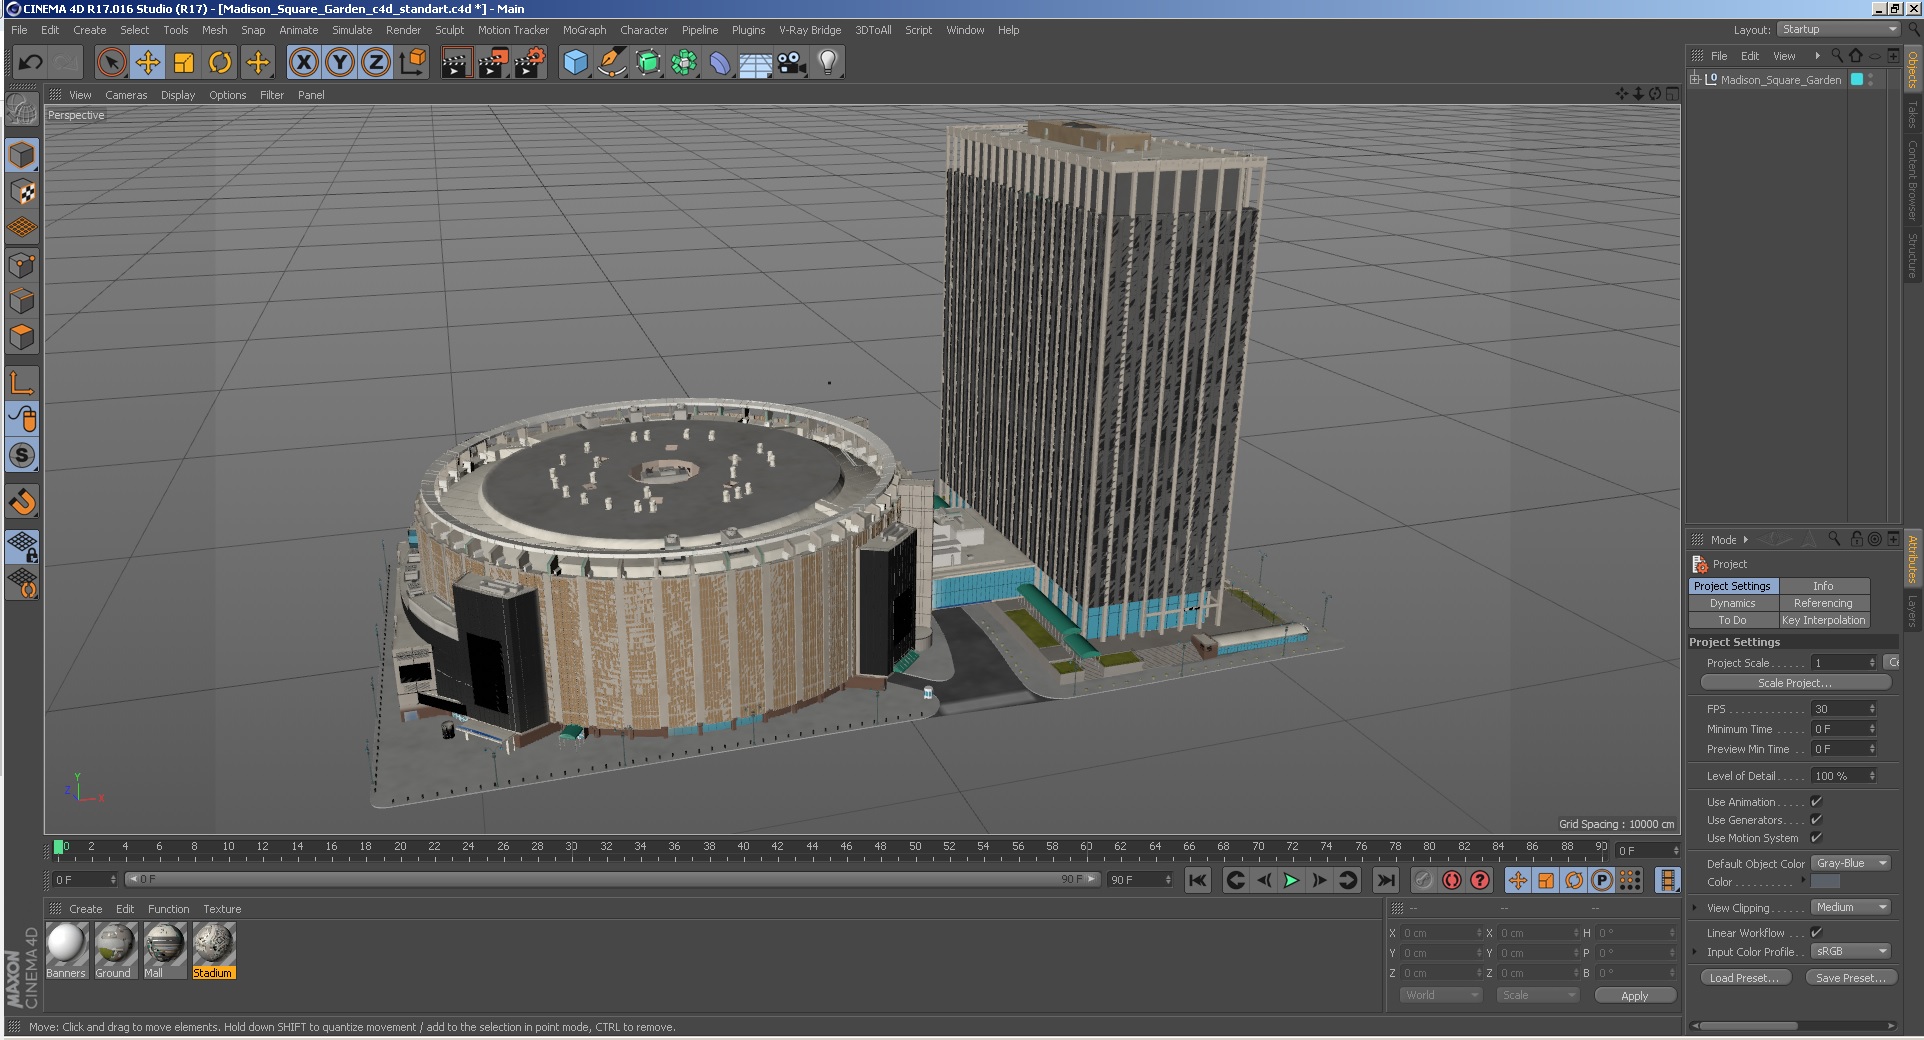Toggle Linear Workflow checkbox

[1816, 932]
